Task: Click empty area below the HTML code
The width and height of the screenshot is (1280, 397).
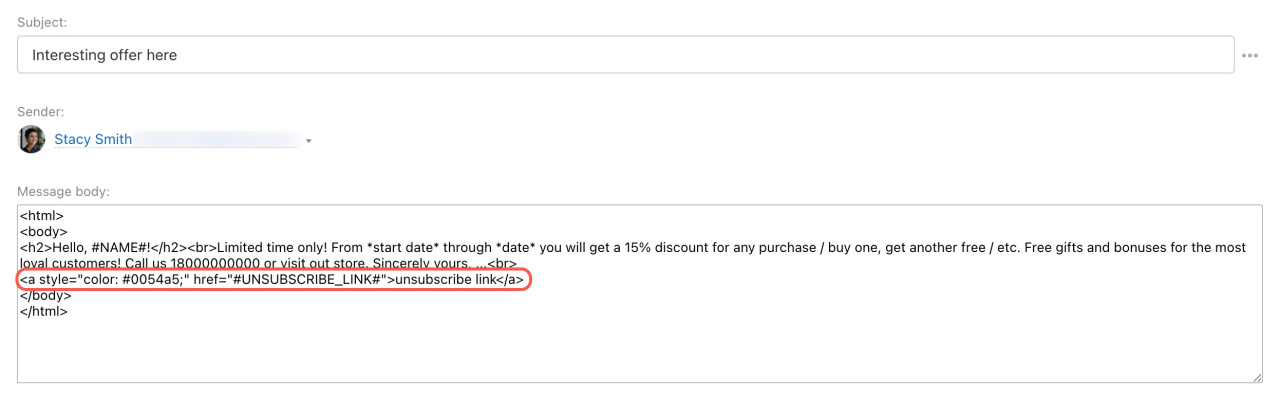Action: [640, 350]
